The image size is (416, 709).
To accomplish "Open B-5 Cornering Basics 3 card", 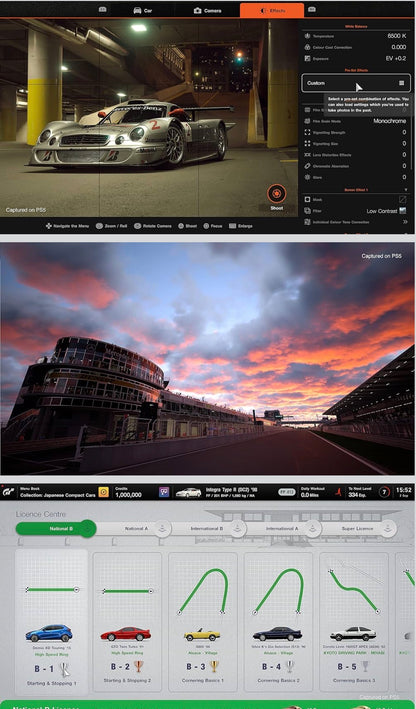I will [354, 622].
